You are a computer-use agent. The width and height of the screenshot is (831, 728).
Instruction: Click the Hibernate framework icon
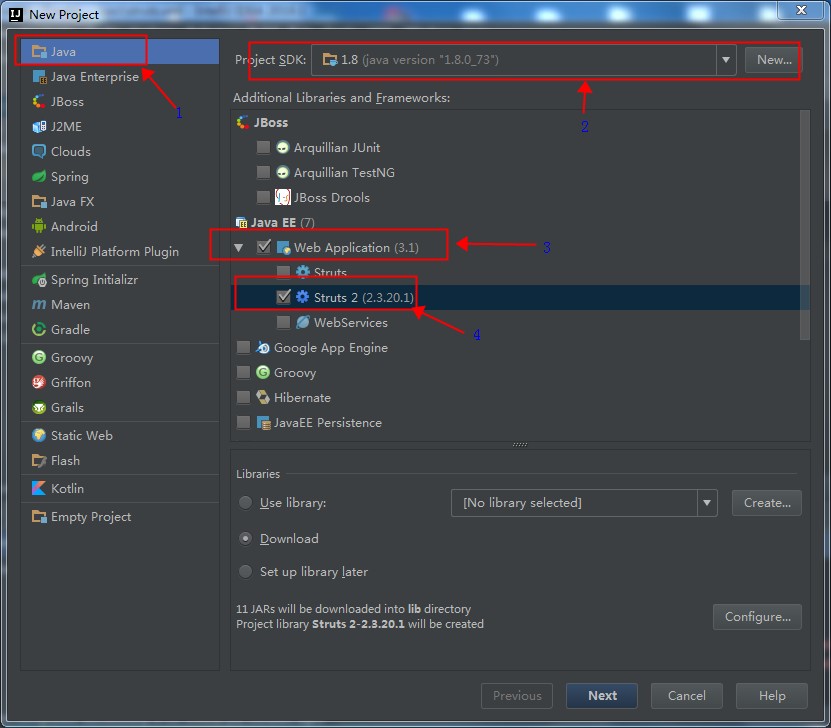263,397
